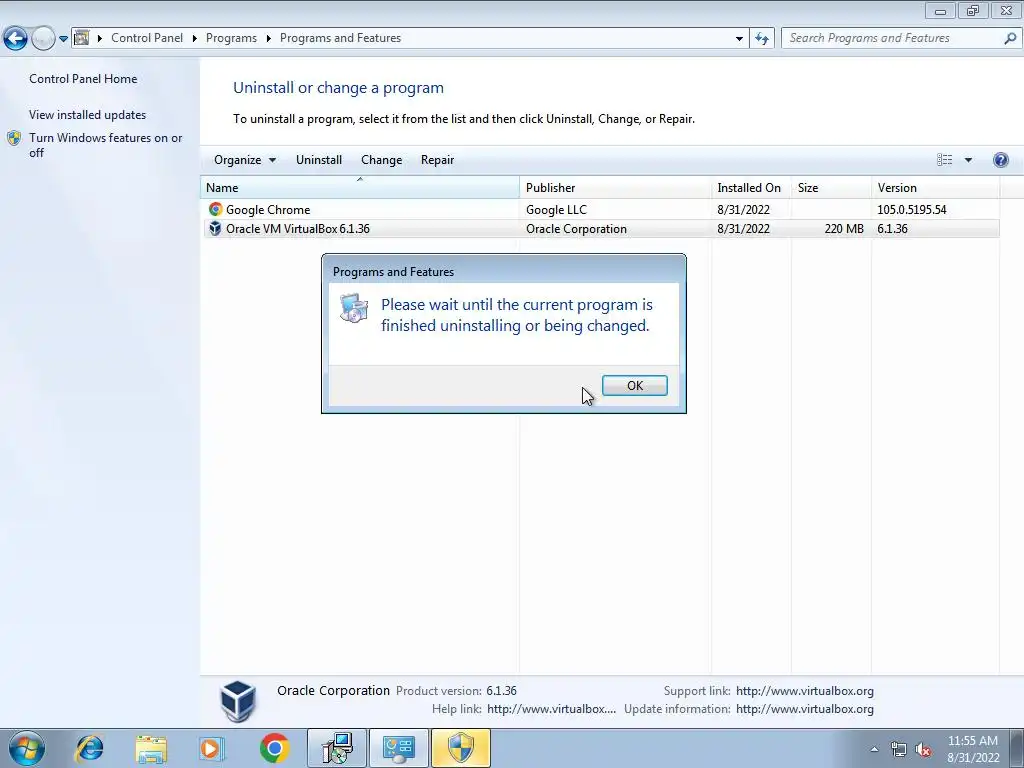The height and width of the screenshot is (768, 1024).
Task: Restore down the Control Panel window
Action: (973, 10)
